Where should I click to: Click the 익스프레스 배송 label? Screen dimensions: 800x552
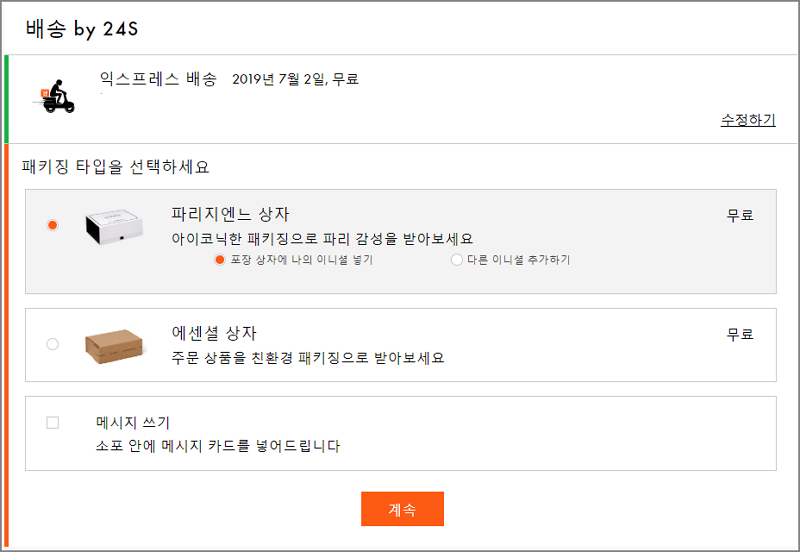(x=158, y=79)
